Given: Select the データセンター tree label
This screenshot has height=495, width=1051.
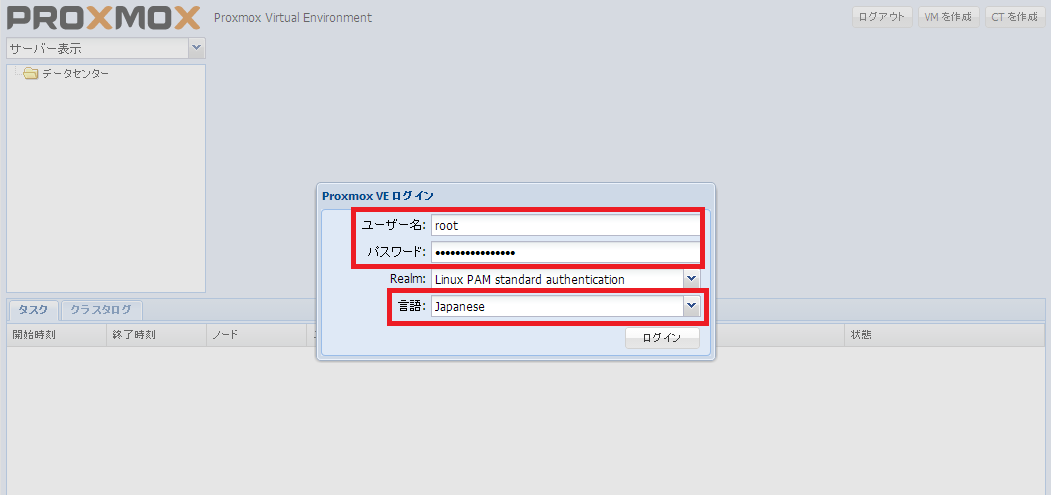Looking at the screenshot, I should [76, 74].
